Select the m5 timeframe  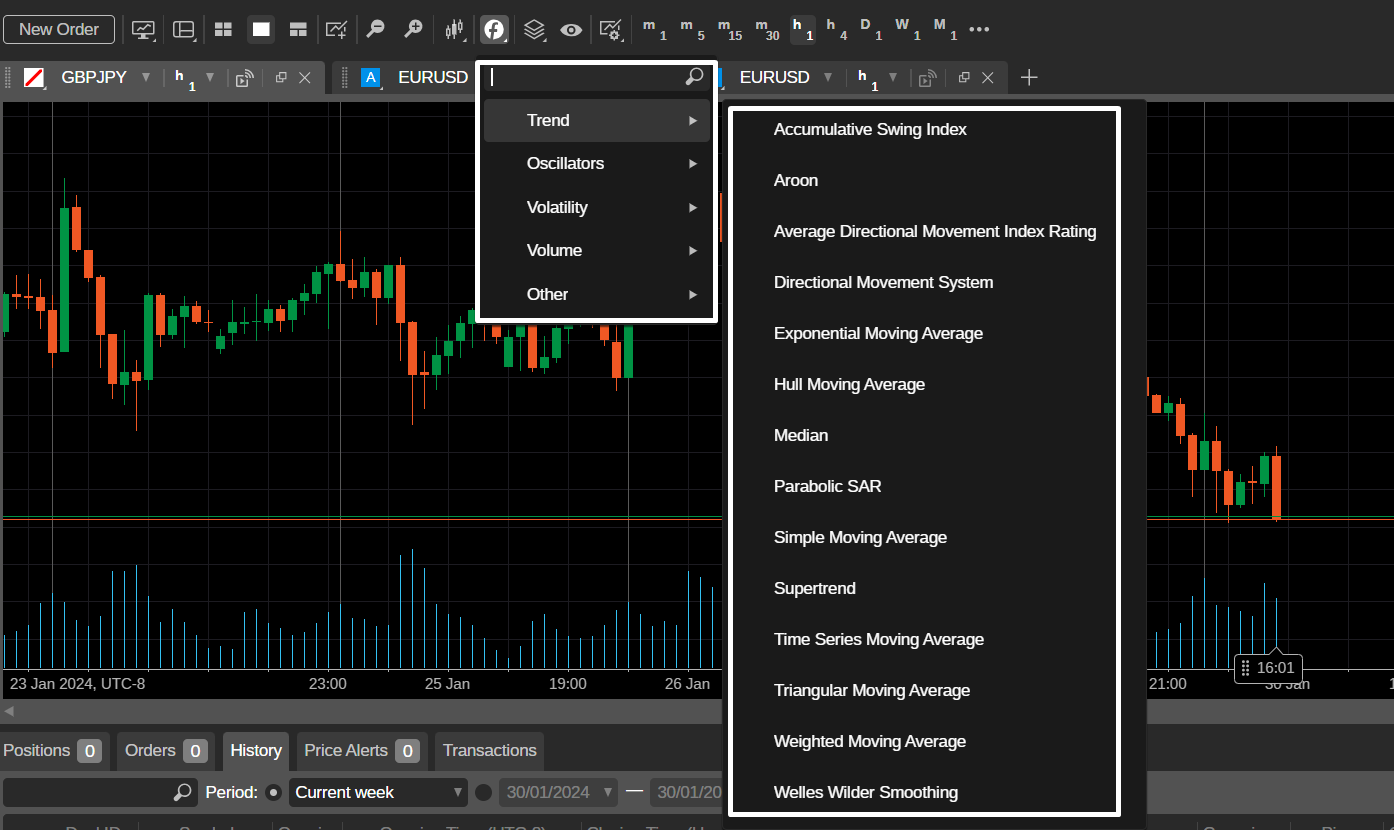pyautogui.click(x=692, y=29)
